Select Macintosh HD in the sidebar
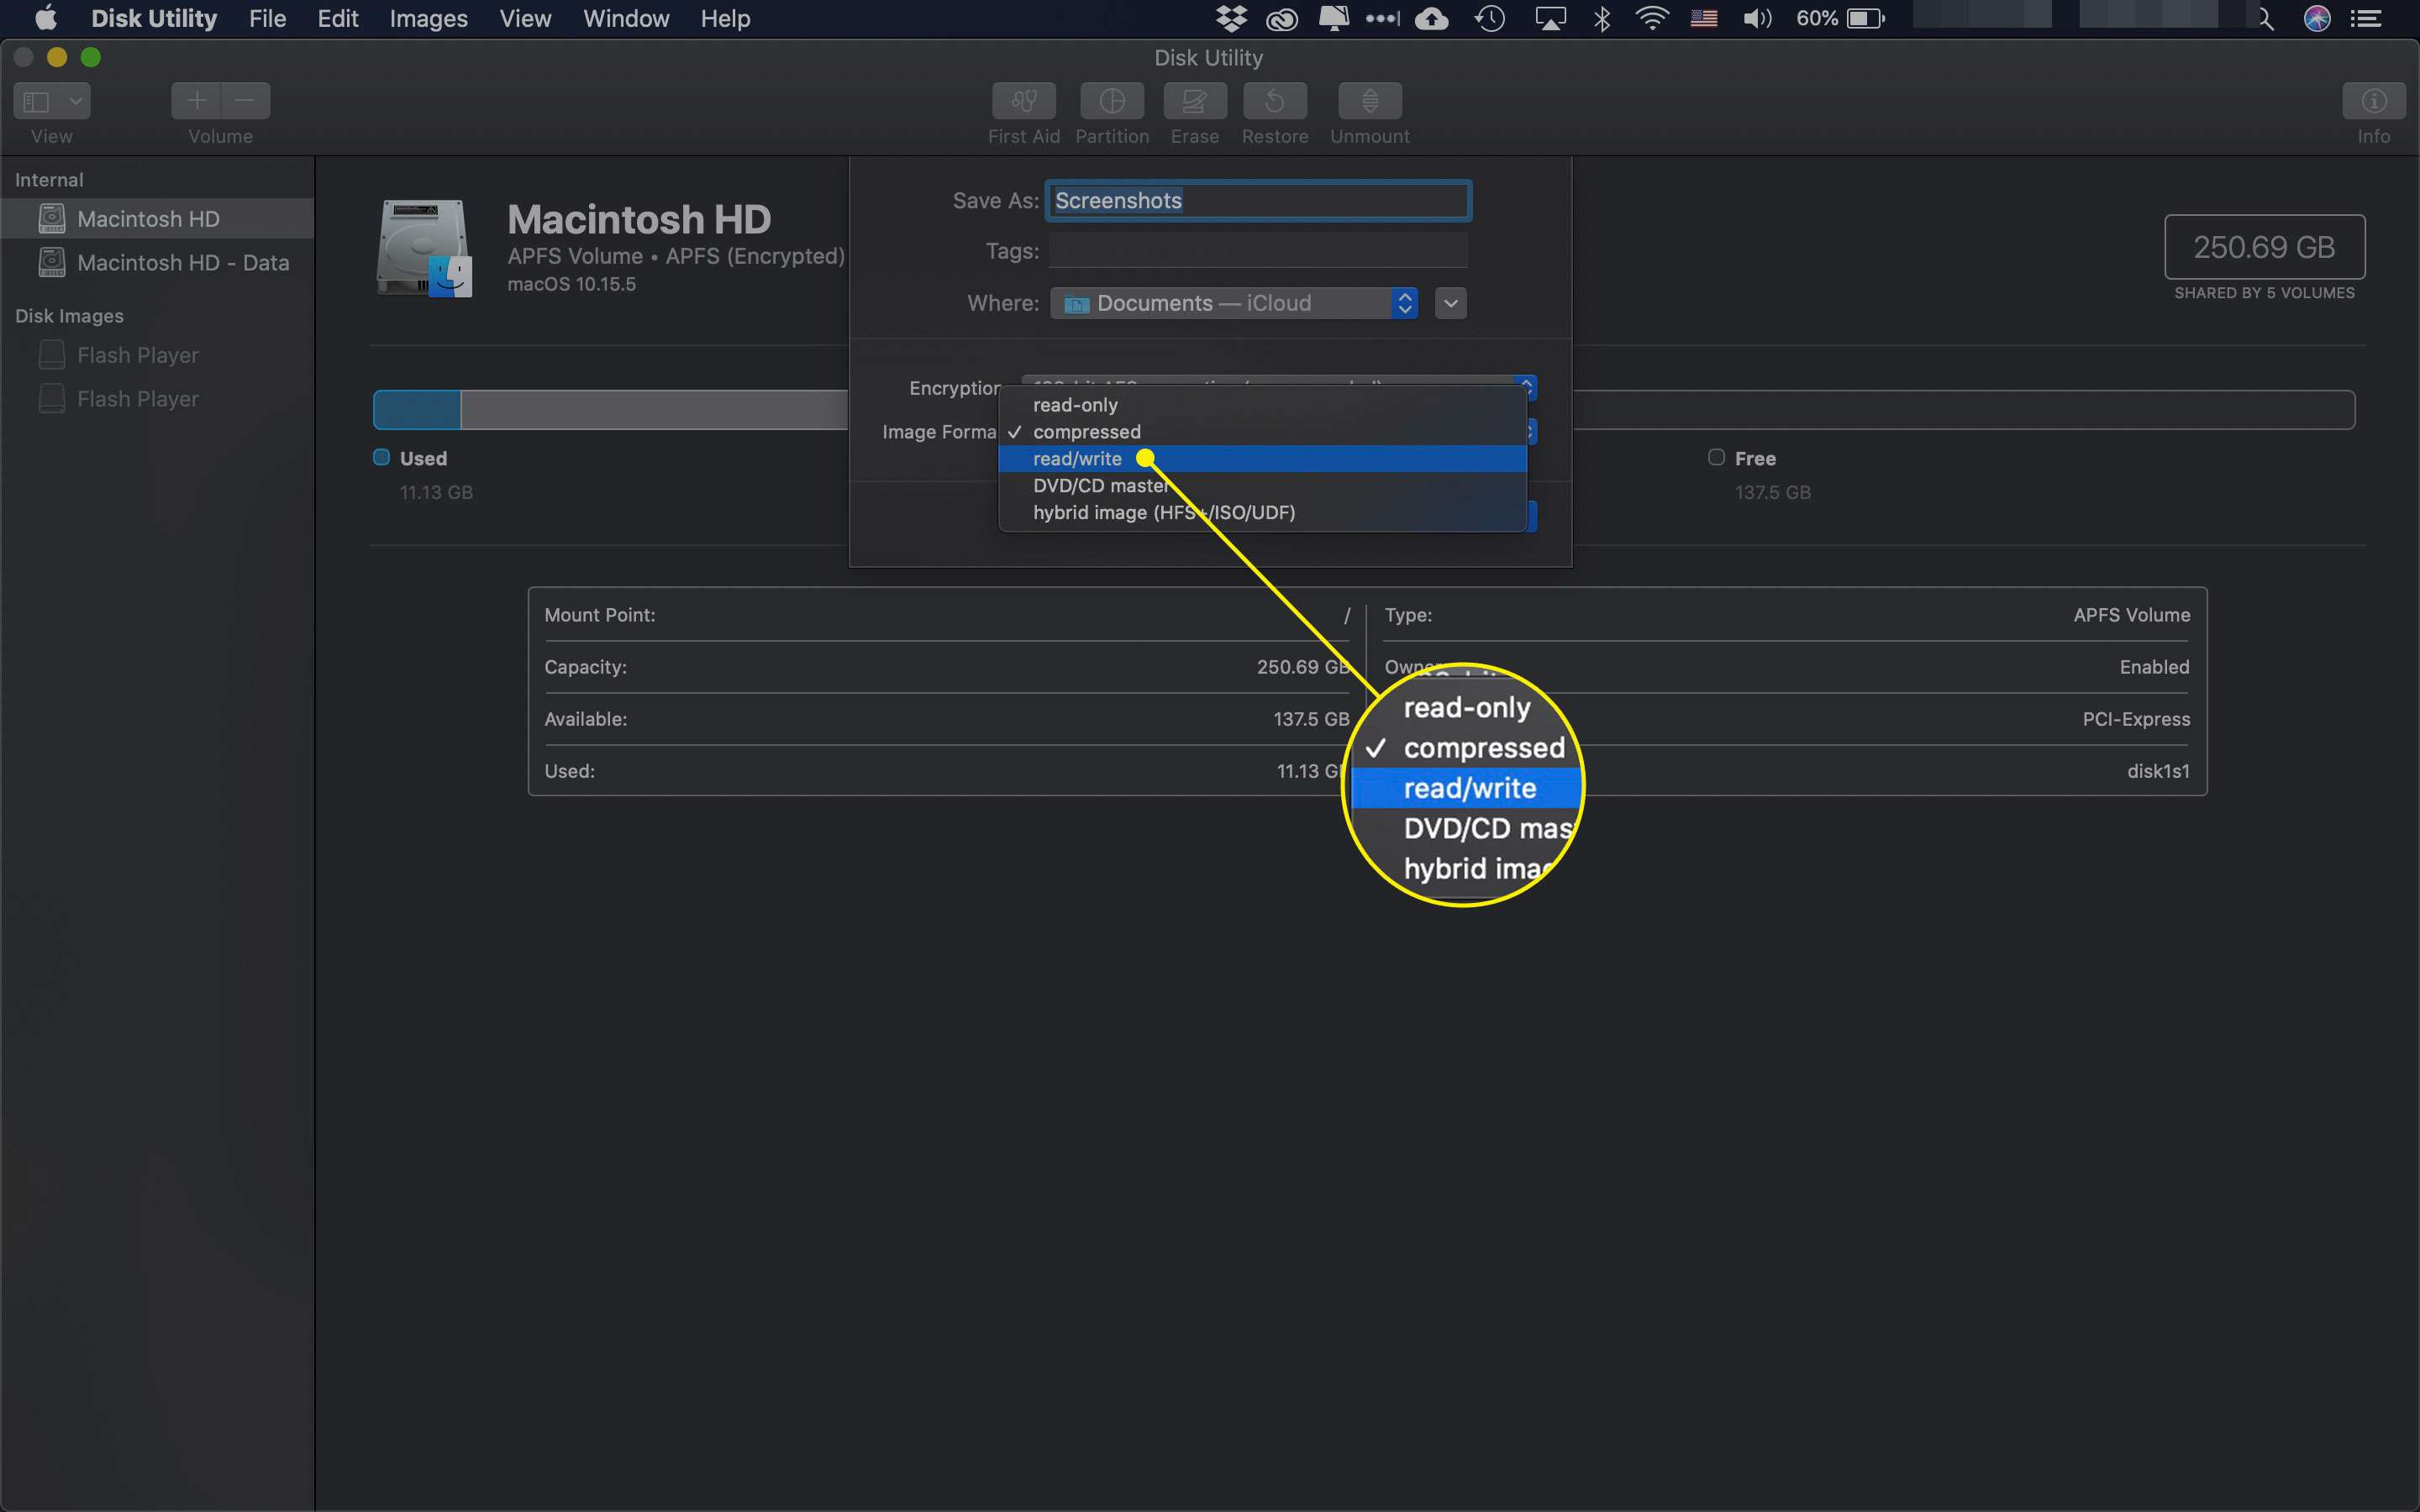Screen dimensions: 2420x1512 [157, 219]
